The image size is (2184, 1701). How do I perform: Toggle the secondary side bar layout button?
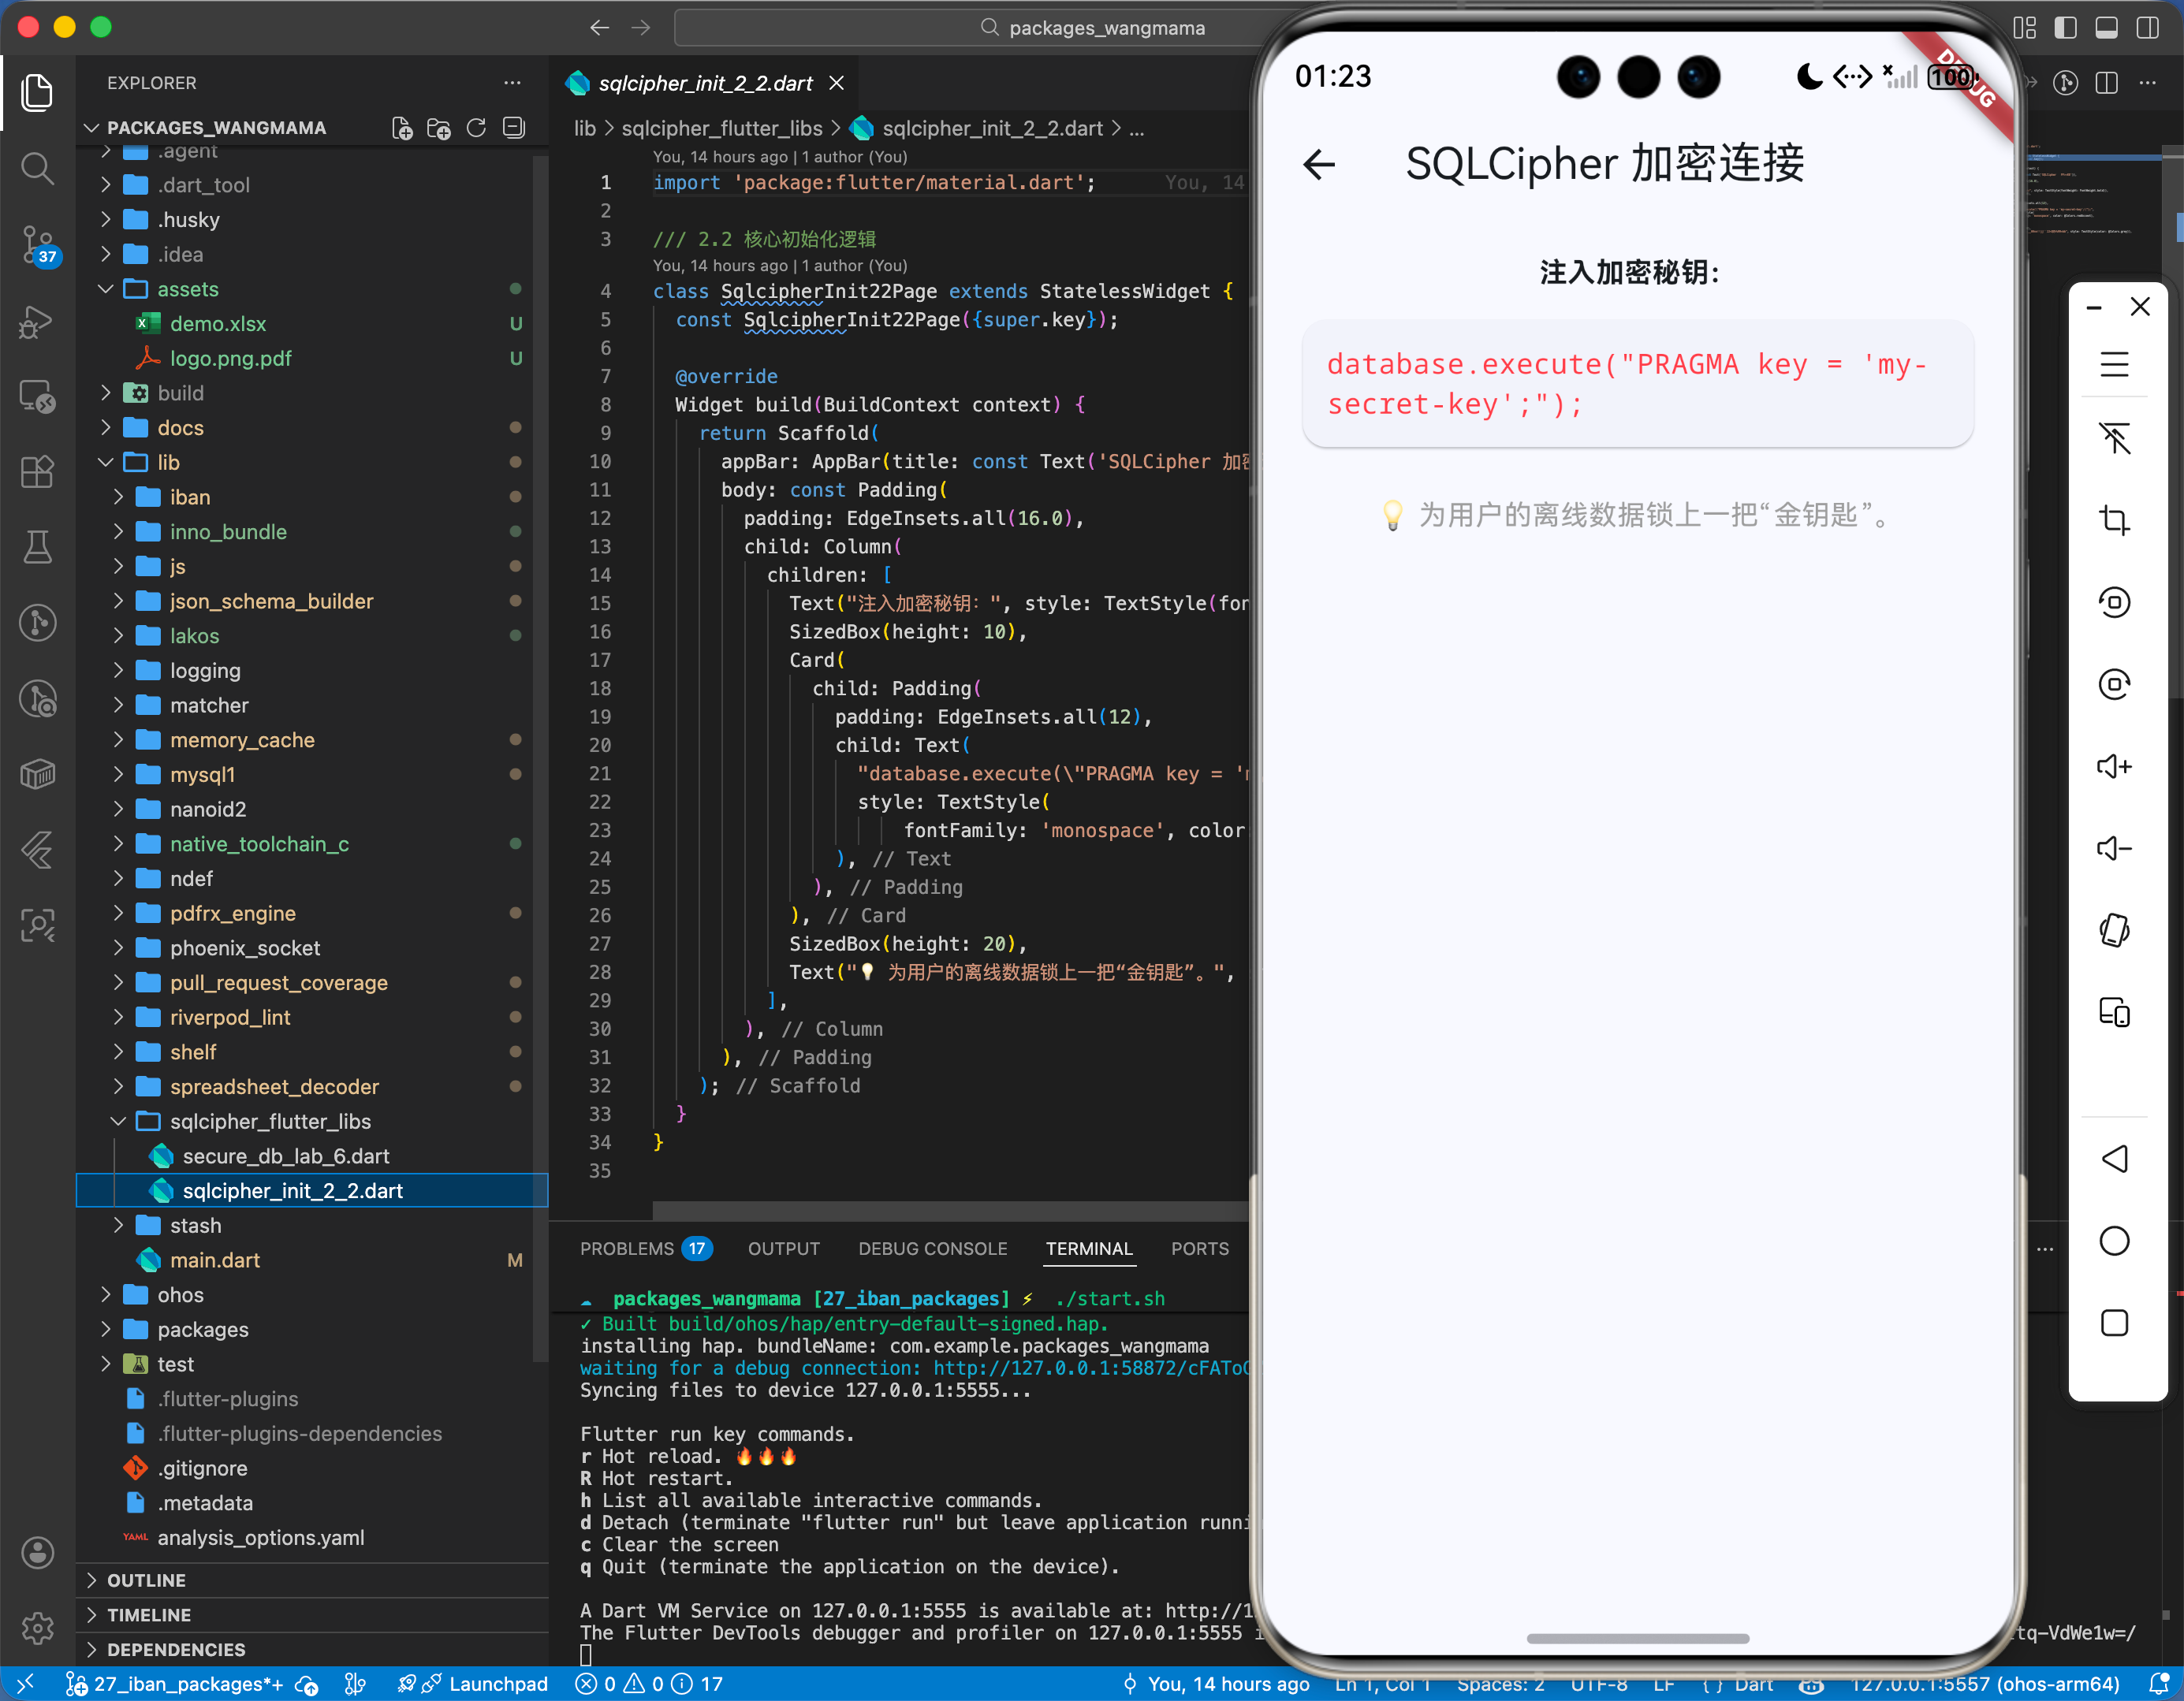point(2147,28)
